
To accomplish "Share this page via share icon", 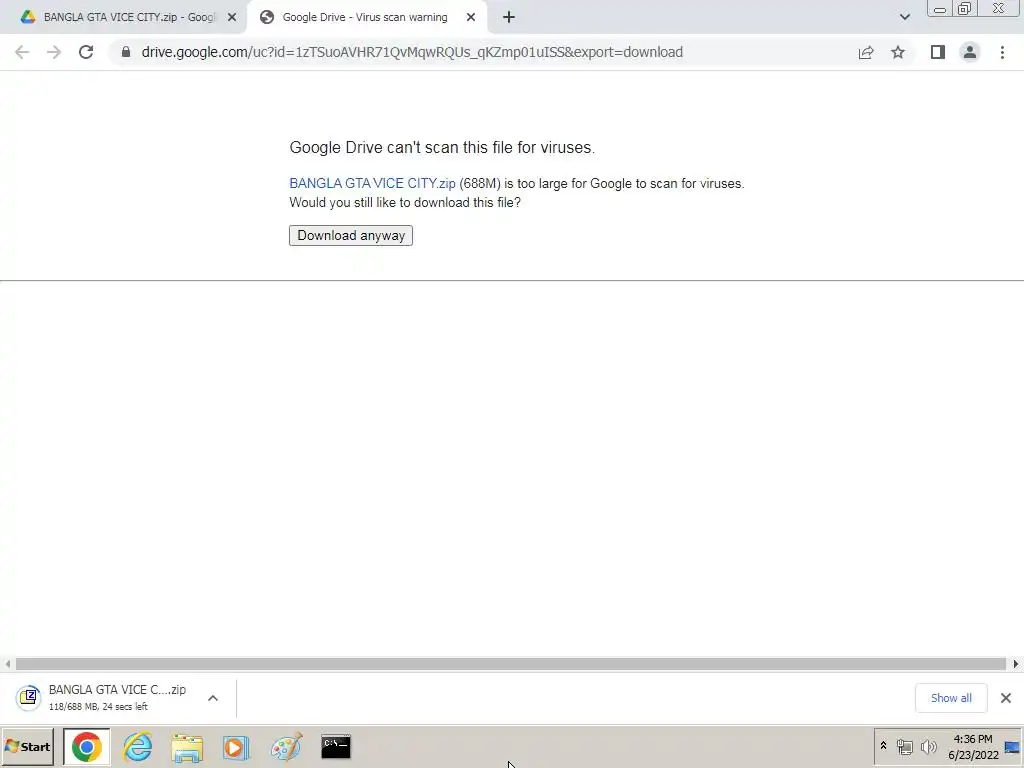I will pyautogui.click(x=866, y=52).
